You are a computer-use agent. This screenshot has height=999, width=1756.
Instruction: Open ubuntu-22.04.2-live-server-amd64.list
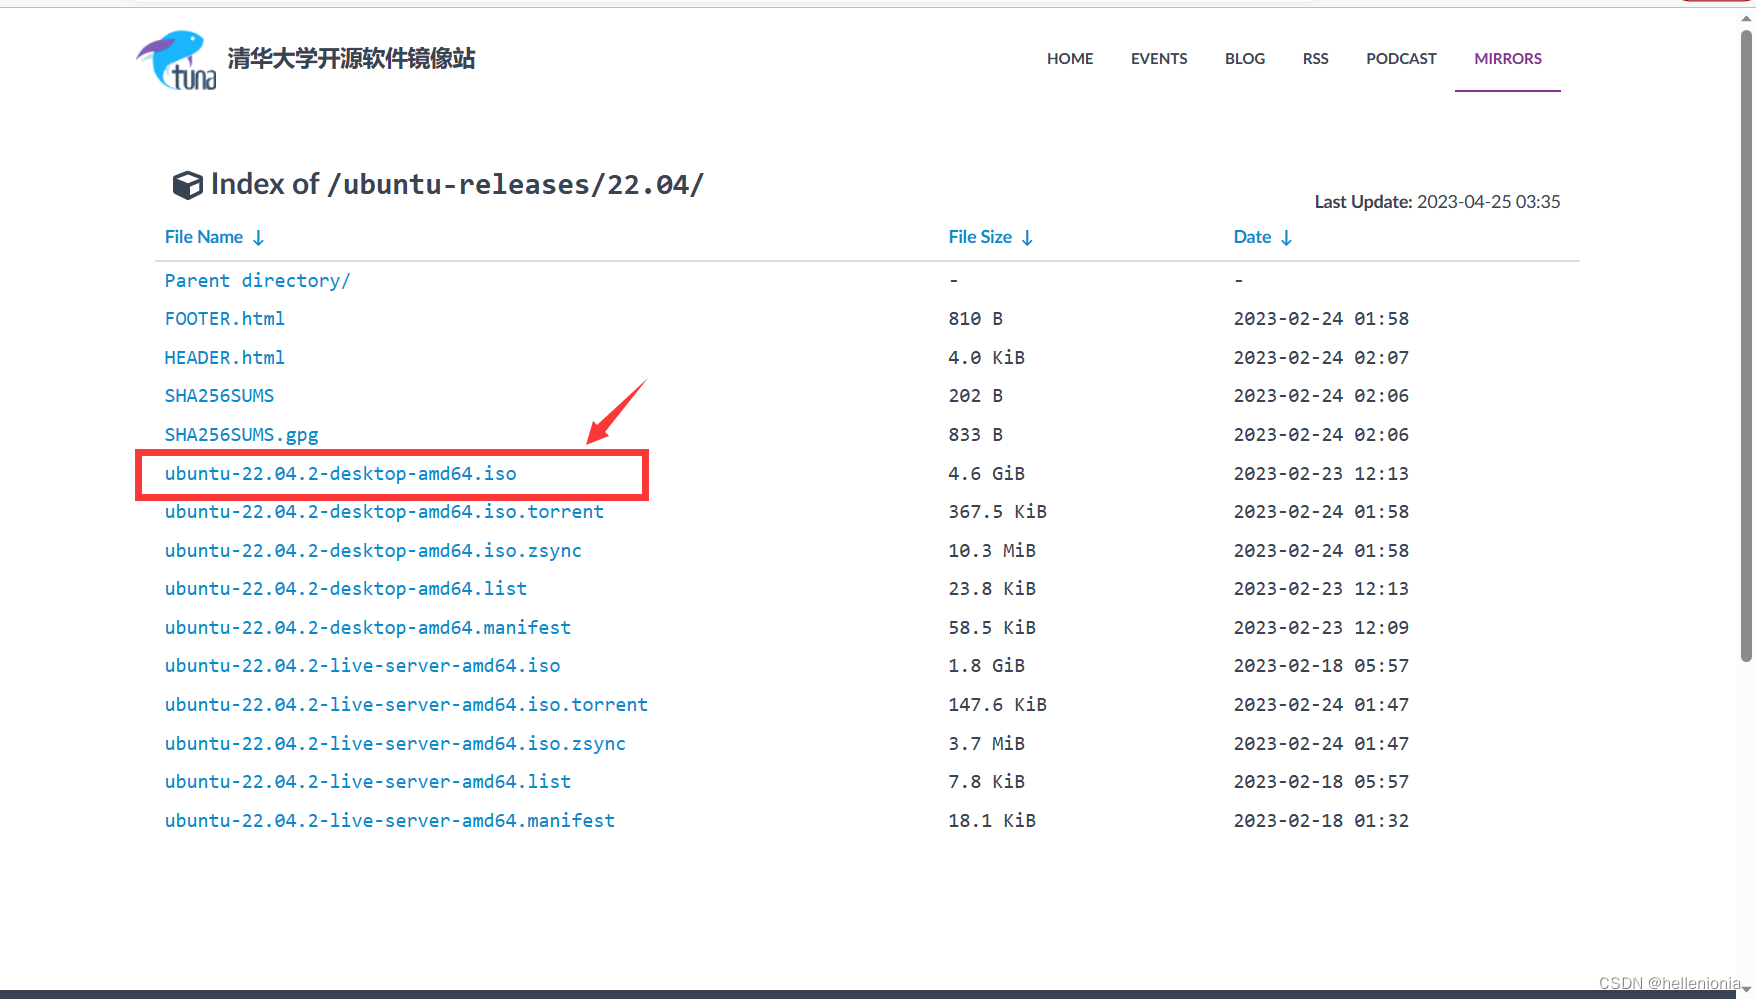pos(368,782)
